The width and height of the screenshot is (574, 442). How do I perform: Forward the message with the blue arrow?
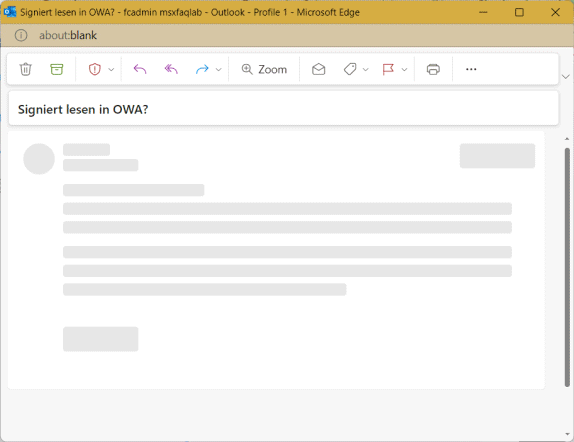coord(202,69)
